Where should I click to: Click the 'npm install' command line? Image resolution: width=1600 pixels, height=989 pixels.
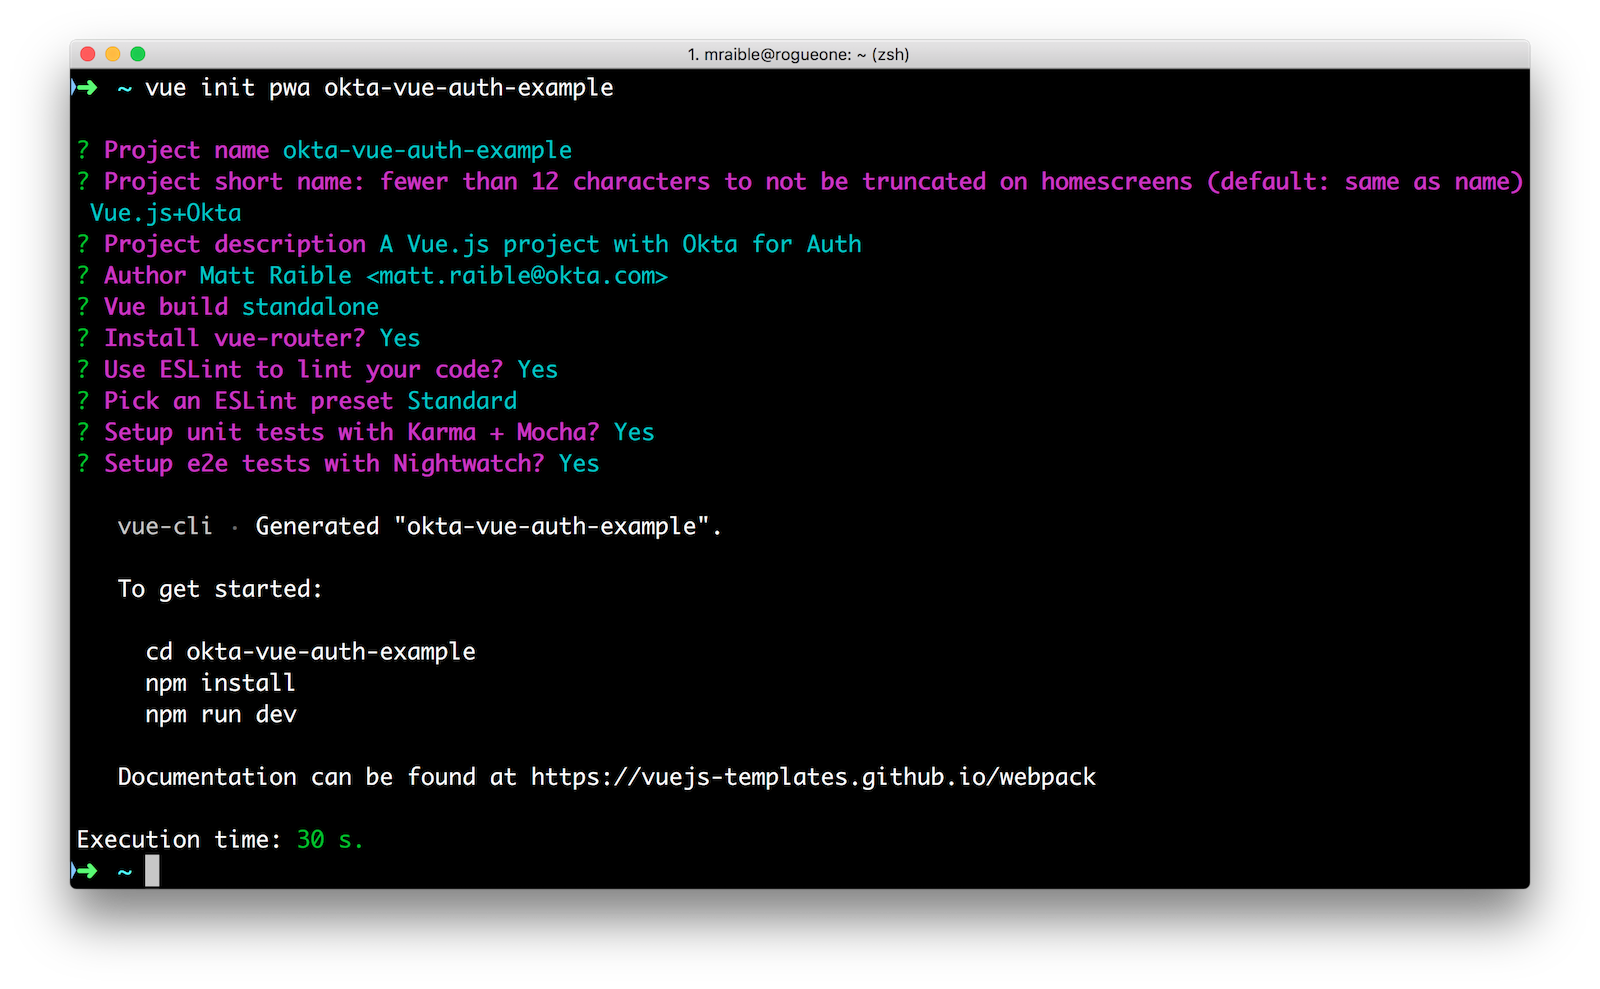tap(220, 683)
